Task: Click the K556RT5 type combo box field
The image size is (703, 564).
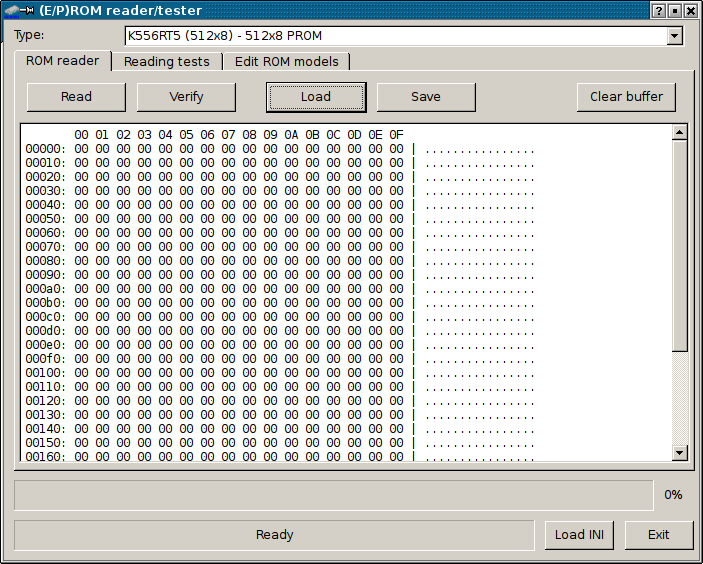Action: pyautogui.click(x=394, y=36)
